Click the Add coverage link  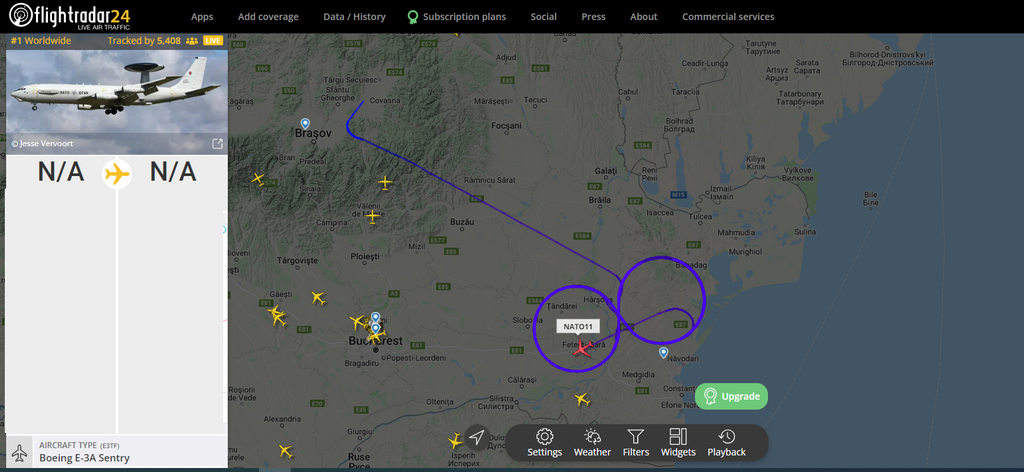click(x=268, y=17)
